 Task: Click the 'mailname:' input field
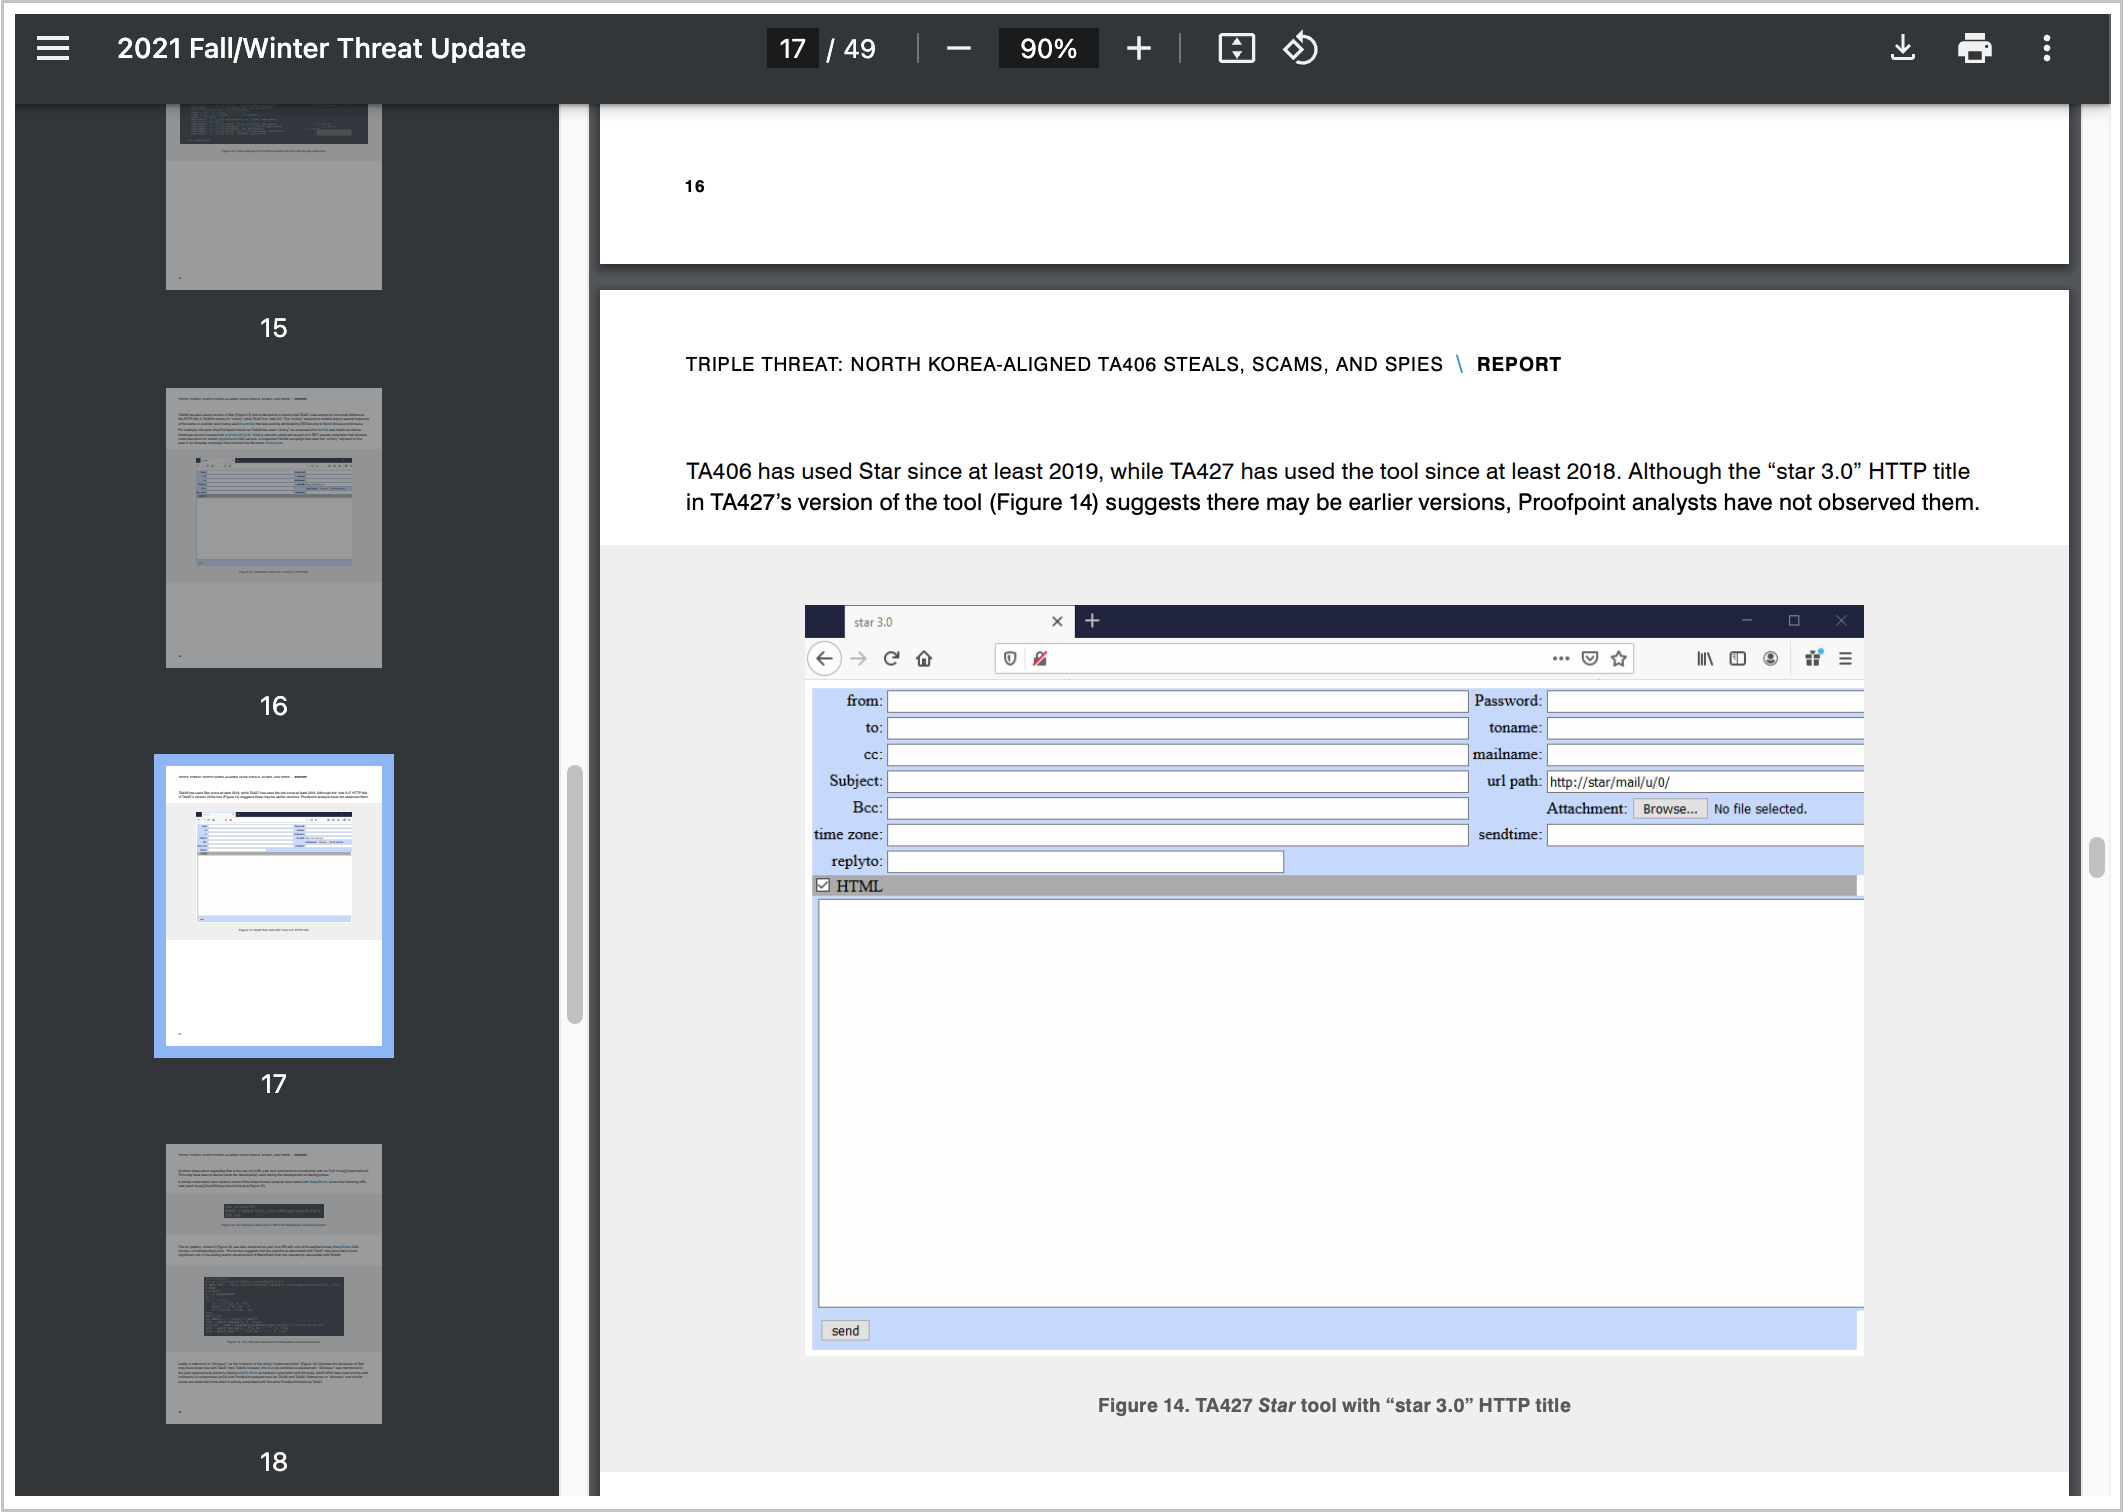(1705, 754)
